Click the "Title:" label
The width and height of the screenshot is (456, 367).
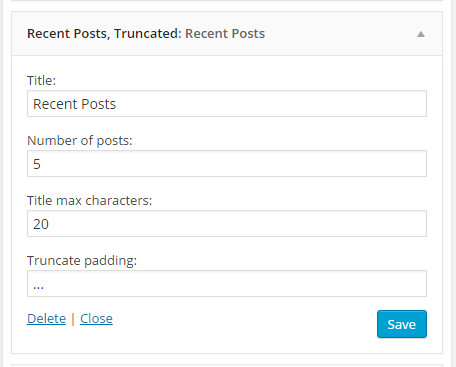tap(41, 81)
